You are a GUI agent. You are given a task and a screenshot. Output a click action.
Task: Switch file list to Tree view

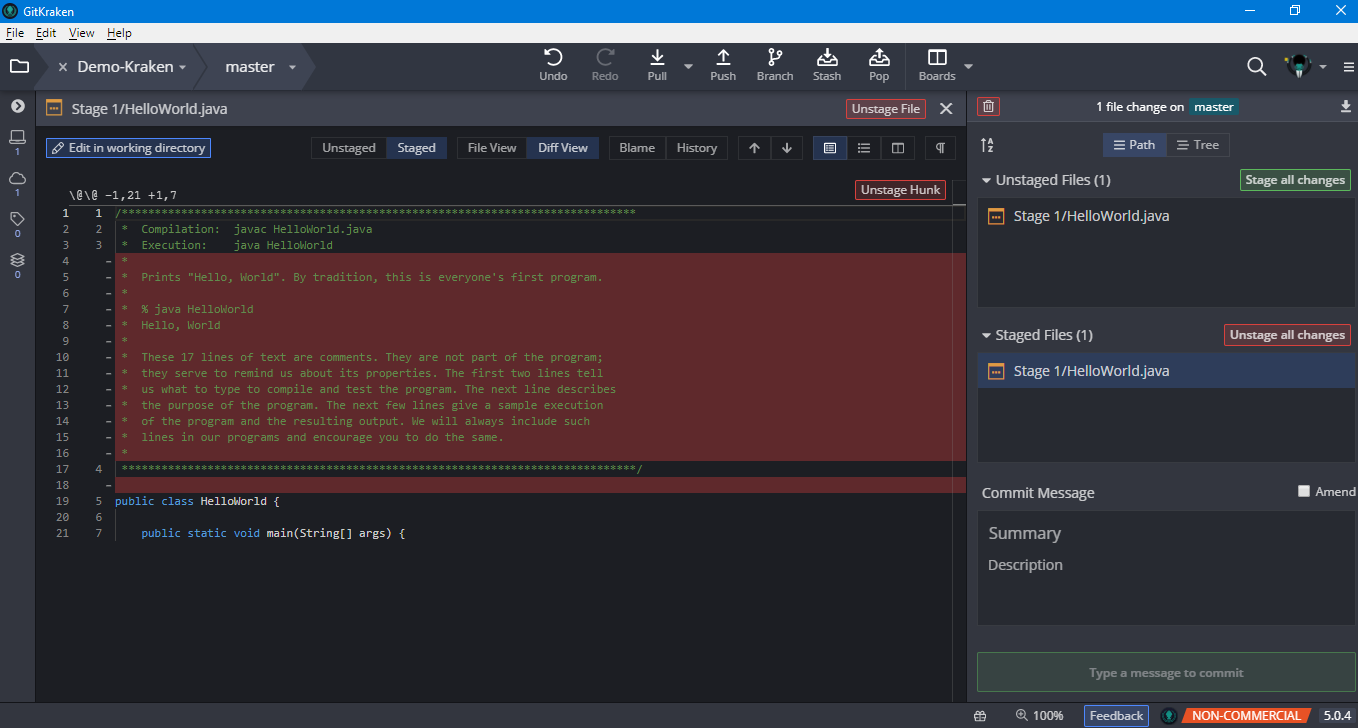point(1197,145)
